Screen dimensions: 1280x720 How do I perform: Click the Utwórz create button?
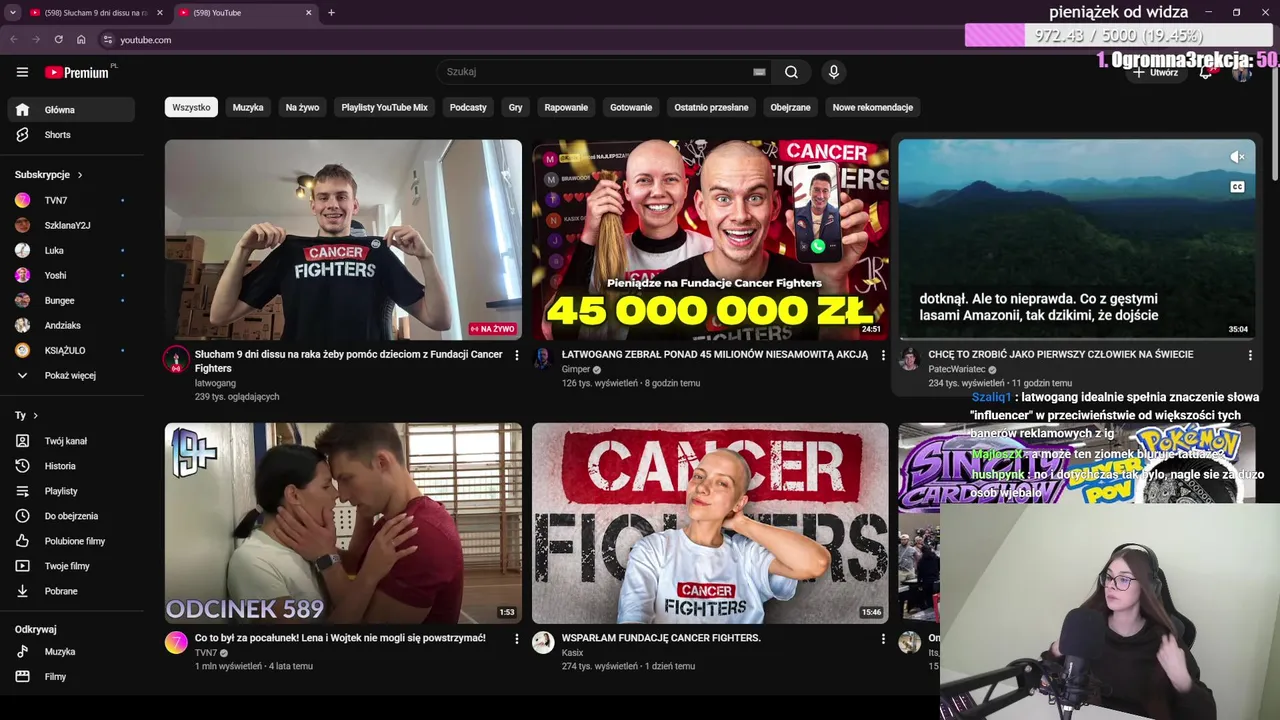[1156, 72]
